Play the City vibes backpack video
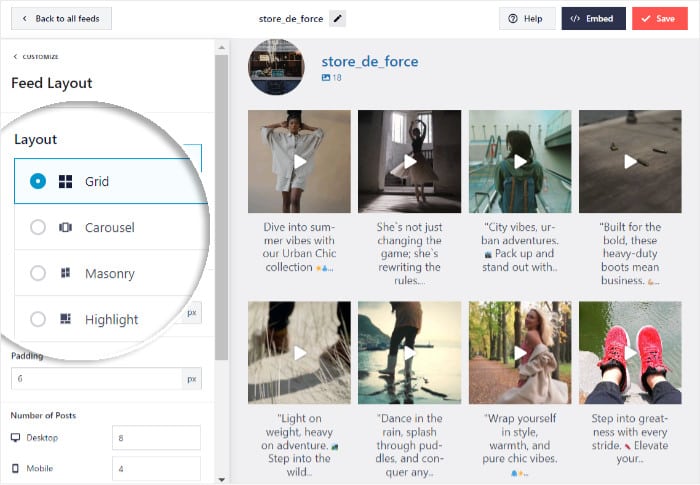 tap(520, 162)
